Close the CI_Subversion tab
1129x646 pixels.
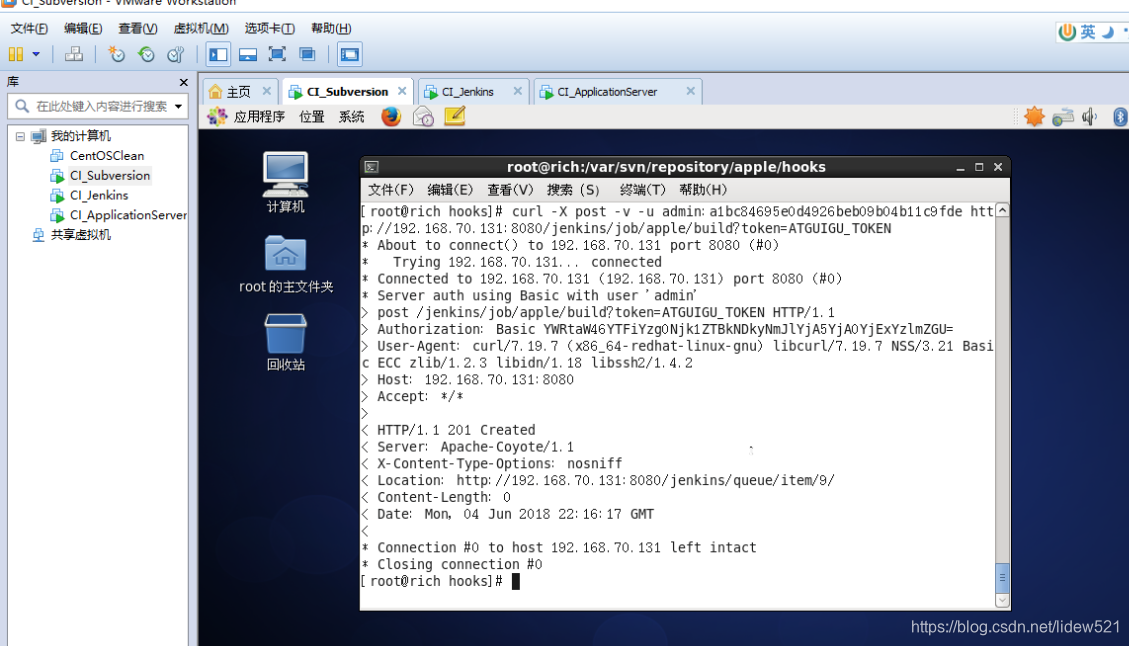pos(402,91)
